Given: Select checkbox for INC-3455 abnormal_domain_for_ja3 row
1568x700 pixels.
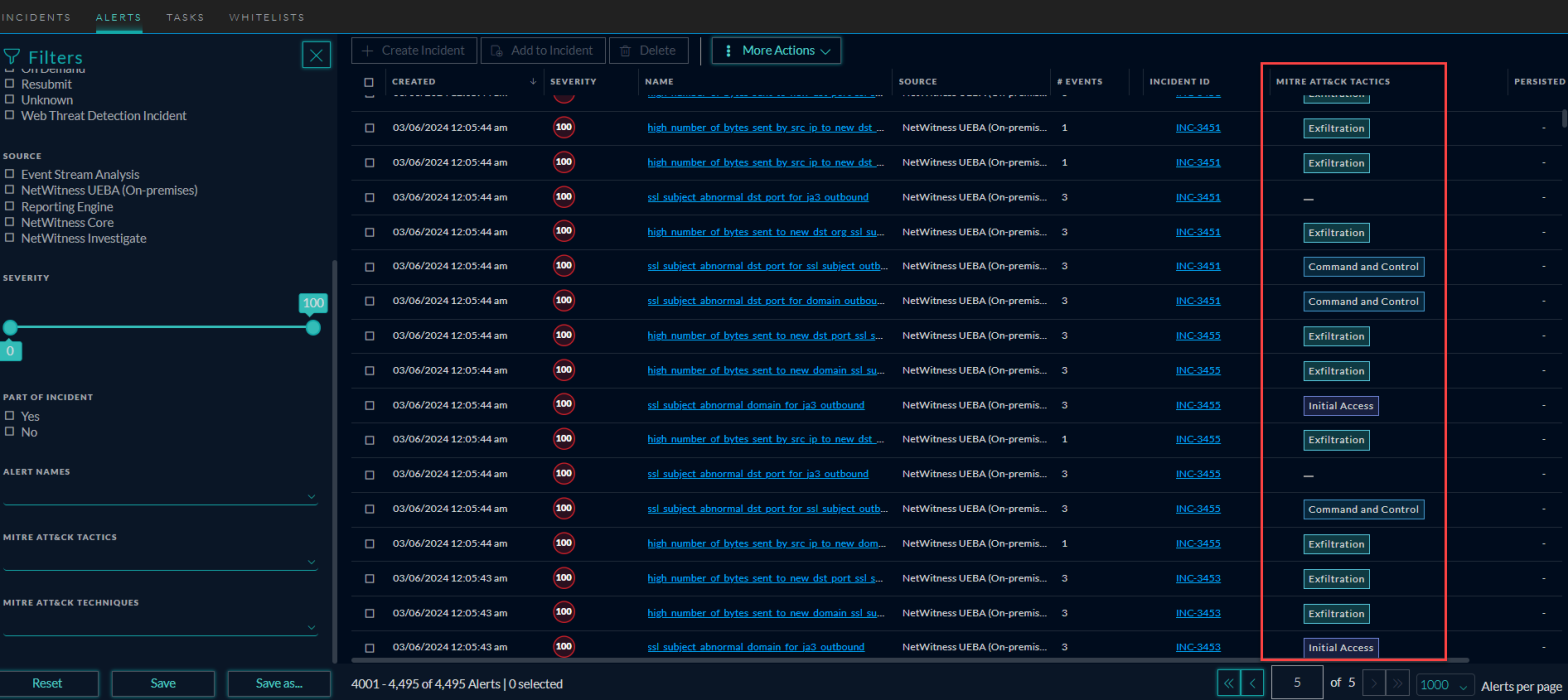Looking at the screenshot, I should coord(369,405).
